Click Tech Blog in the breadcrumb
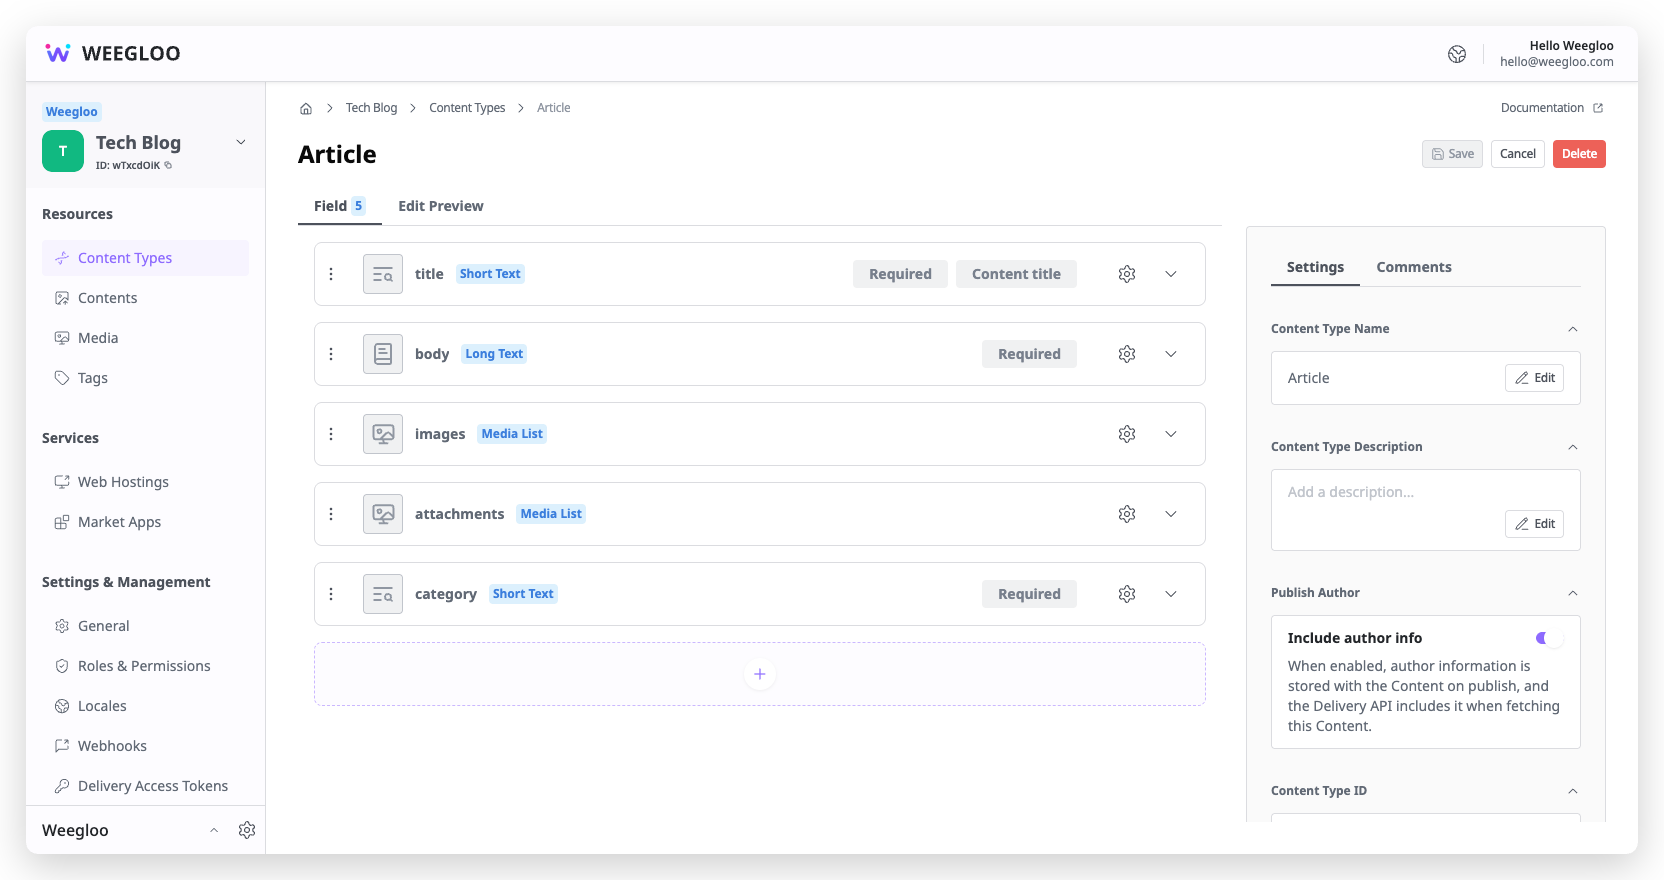This screenshot has width=1664, height=880. [371, 108]
